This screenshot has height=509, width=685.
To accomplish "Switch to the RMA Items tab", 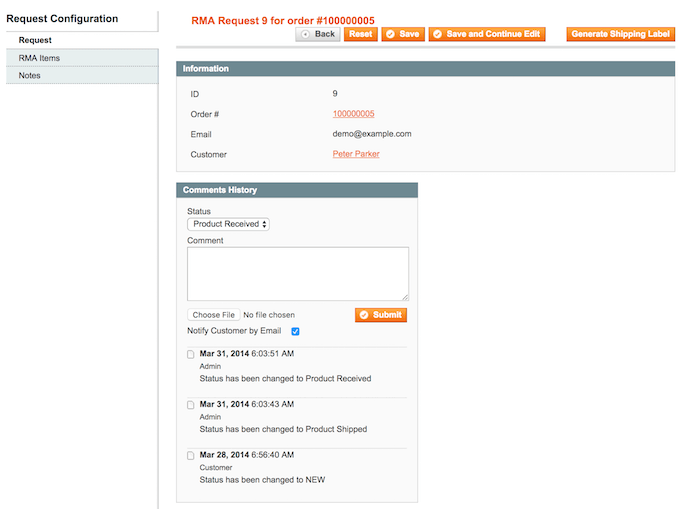I will [x=39, y=58].
